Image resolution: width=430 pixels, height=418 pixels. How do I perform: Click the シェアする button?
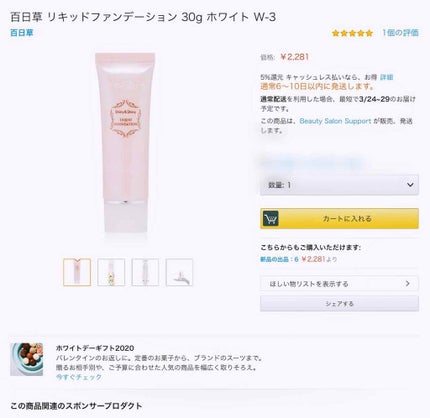tap(339, 304)
